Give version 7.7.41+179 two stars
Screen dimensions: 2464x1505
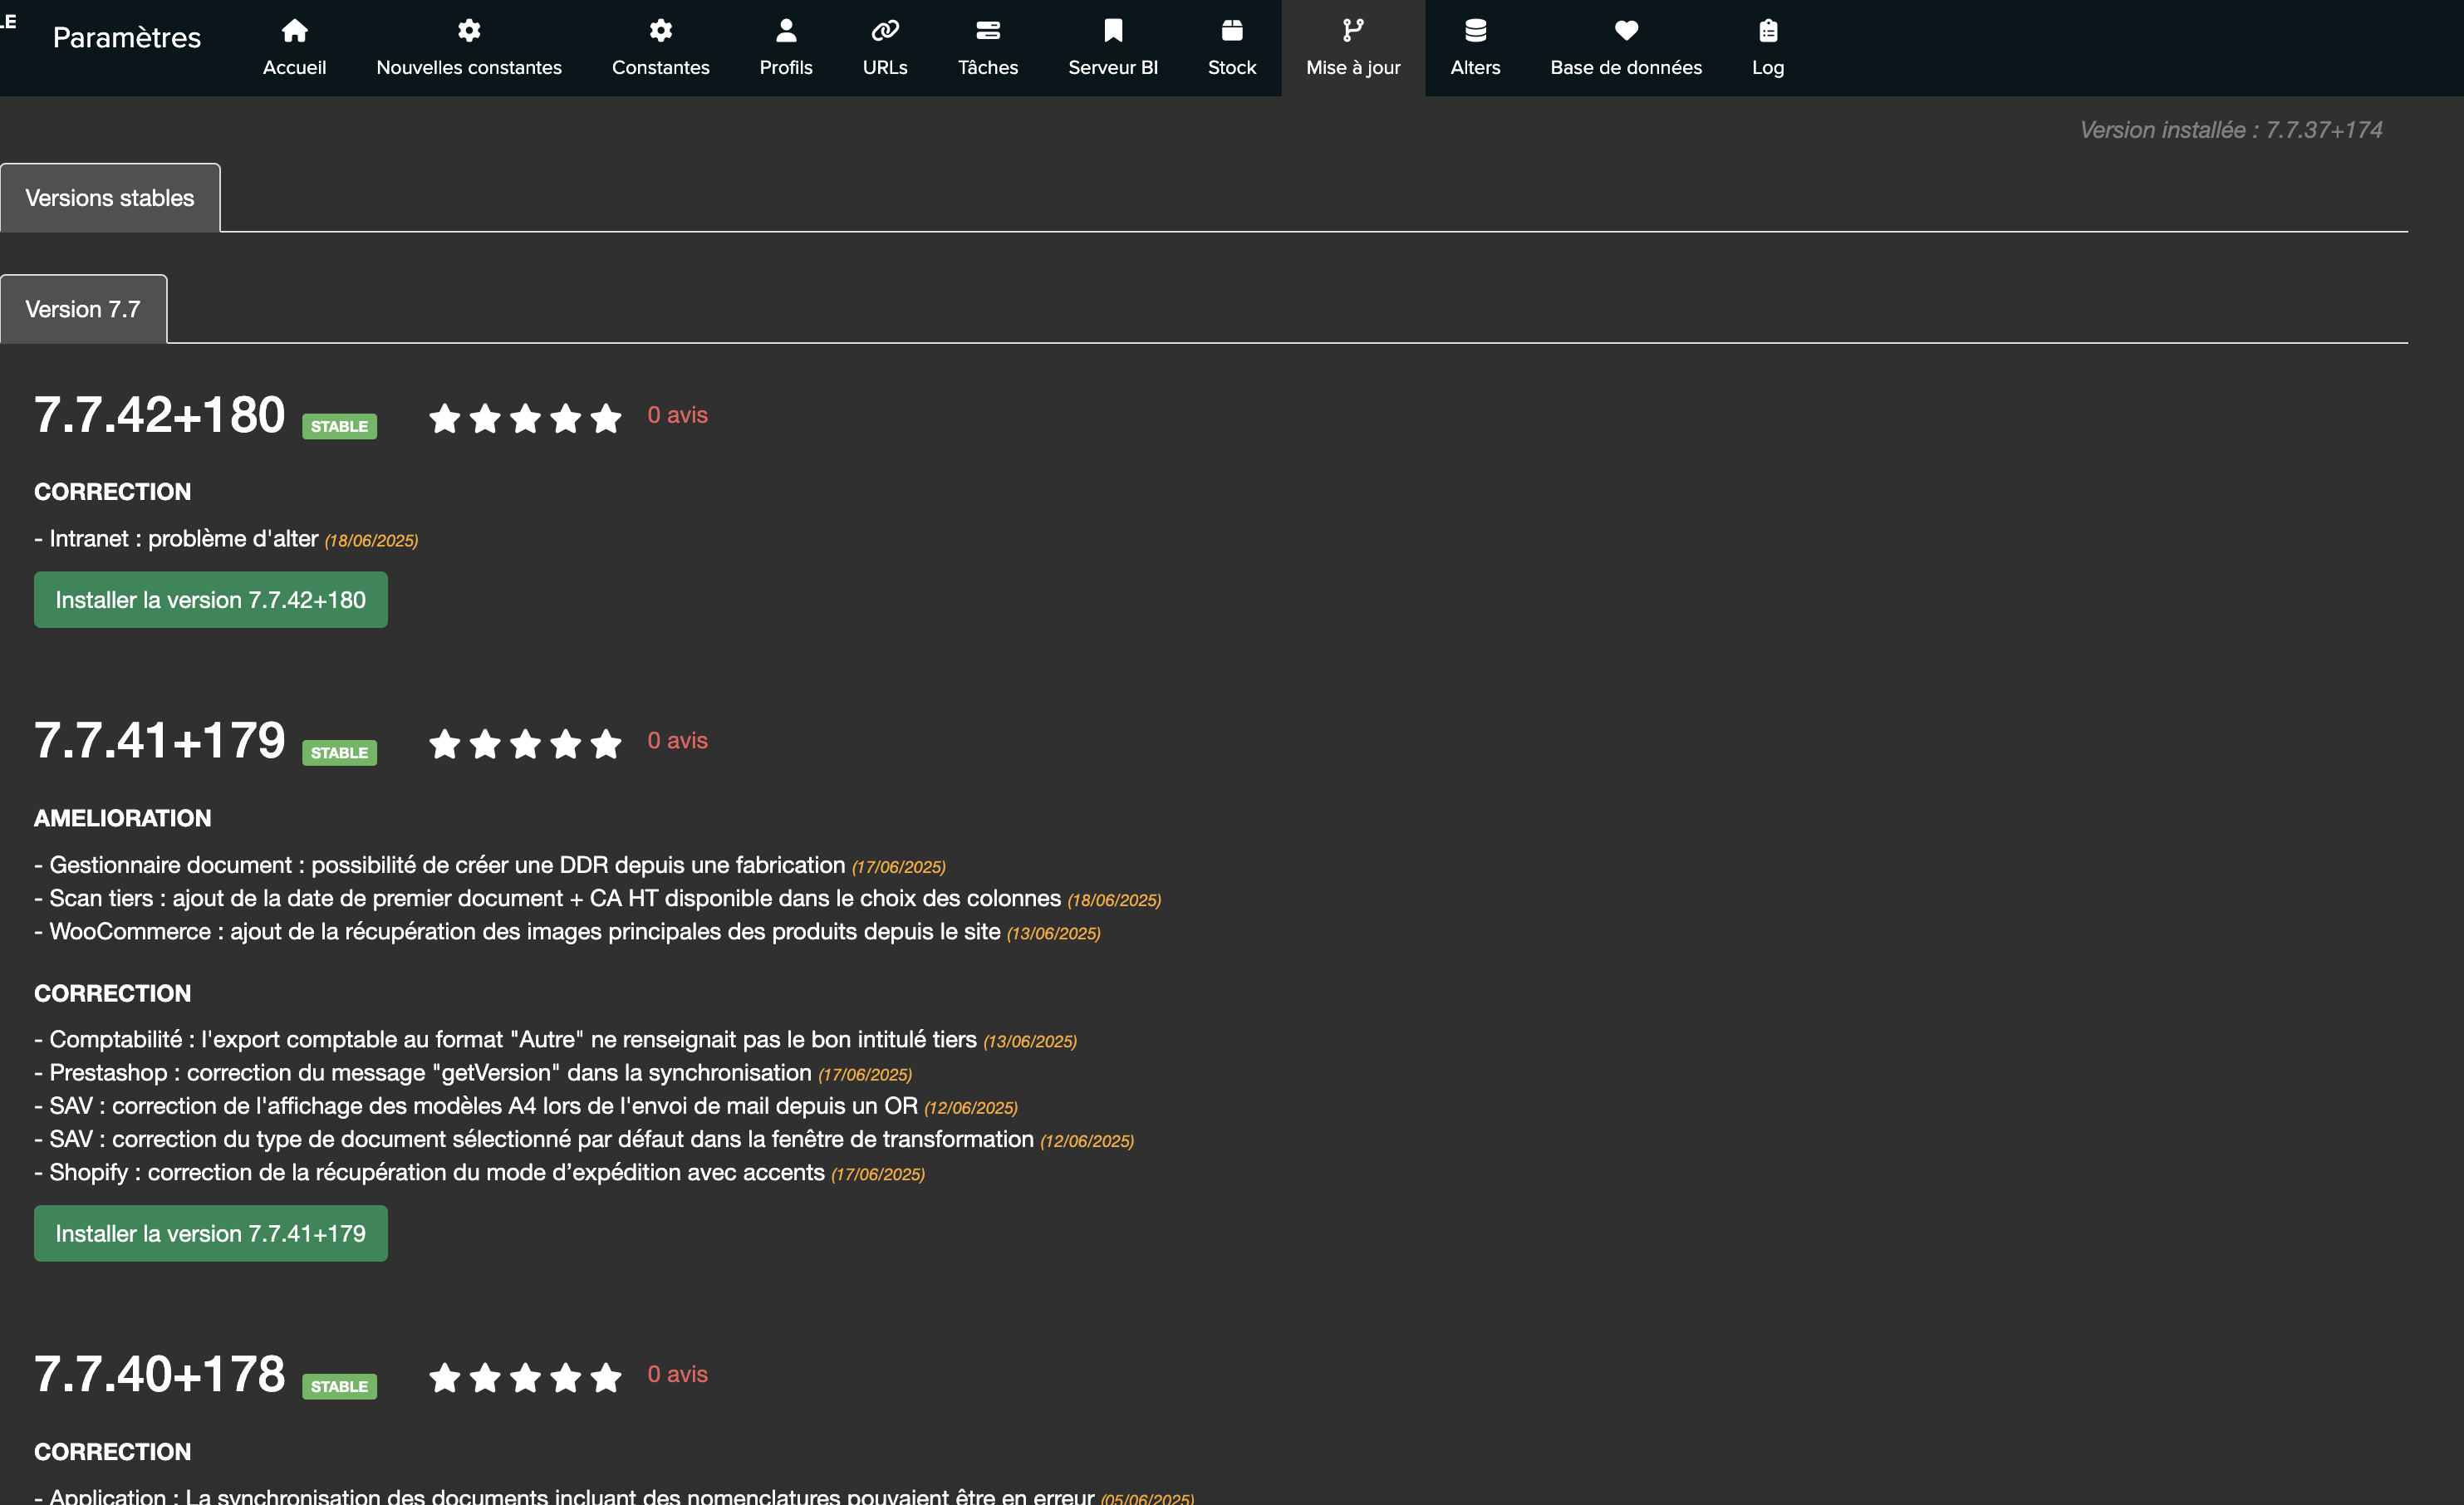click(x=485, y=743)
